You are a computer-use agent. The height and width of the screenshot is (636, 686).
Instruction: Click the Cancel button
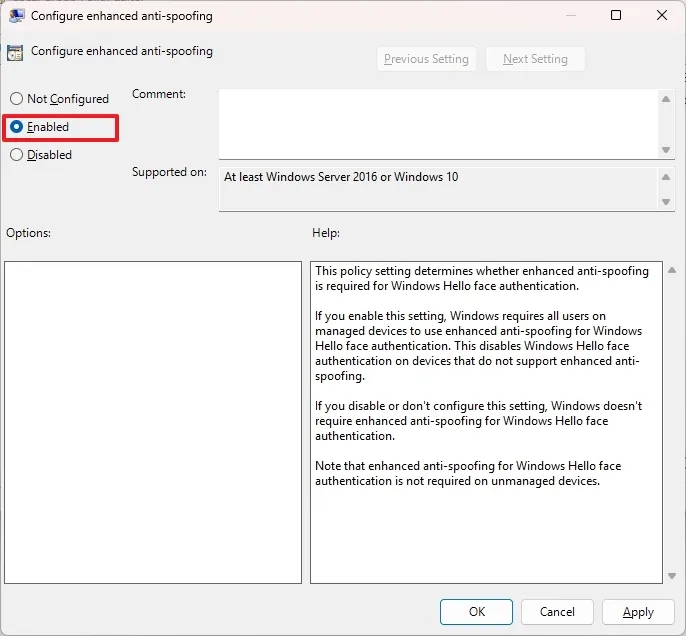click(x=557, y=612)
